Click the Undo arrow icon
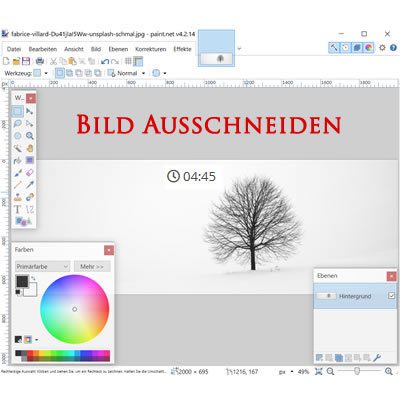 click(105, 61)
